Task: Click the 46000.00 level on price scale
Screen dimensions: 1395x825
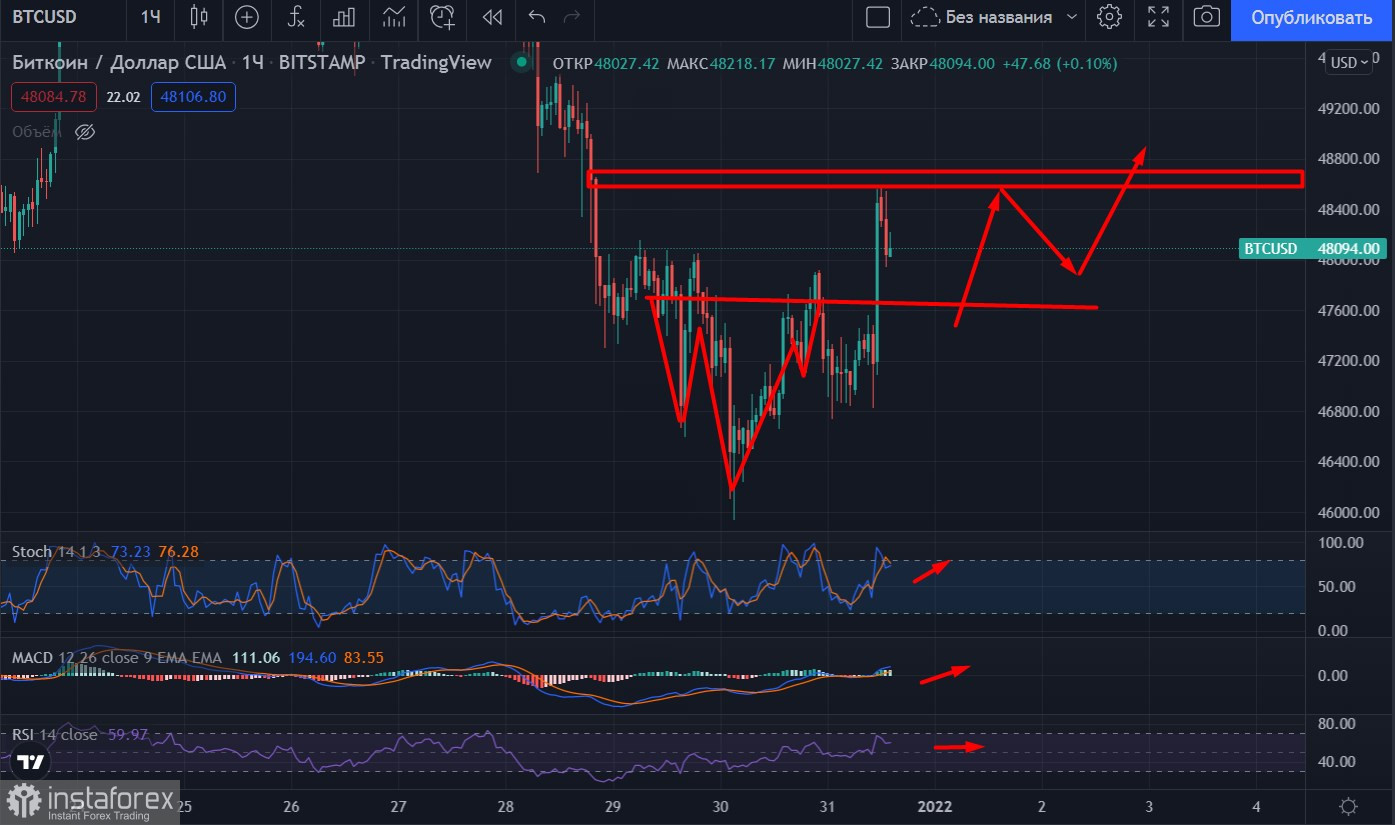Action: click(1348, 513)
